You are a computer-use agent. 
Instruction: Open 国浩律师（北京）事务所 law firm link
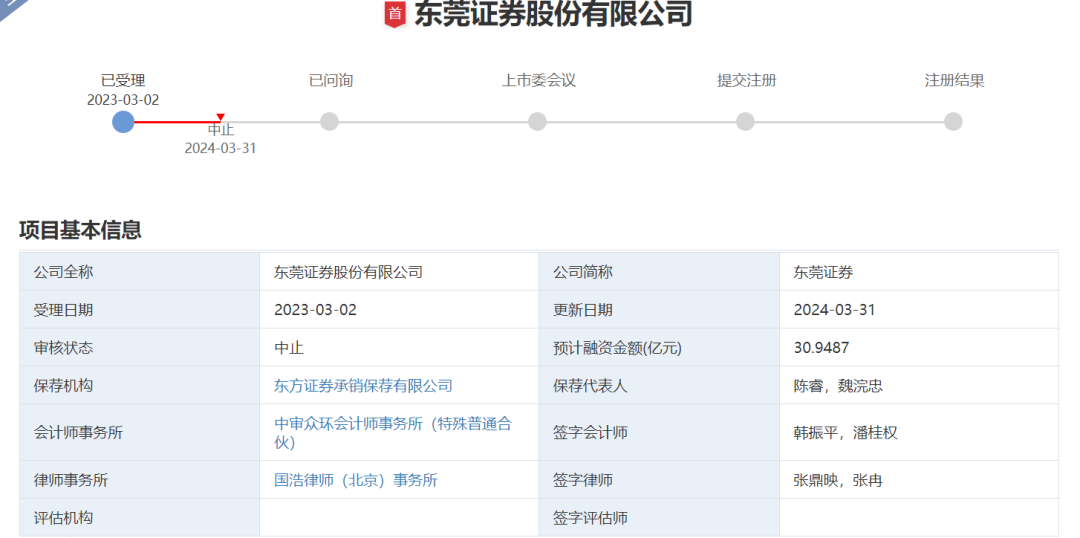click(356, 480)
